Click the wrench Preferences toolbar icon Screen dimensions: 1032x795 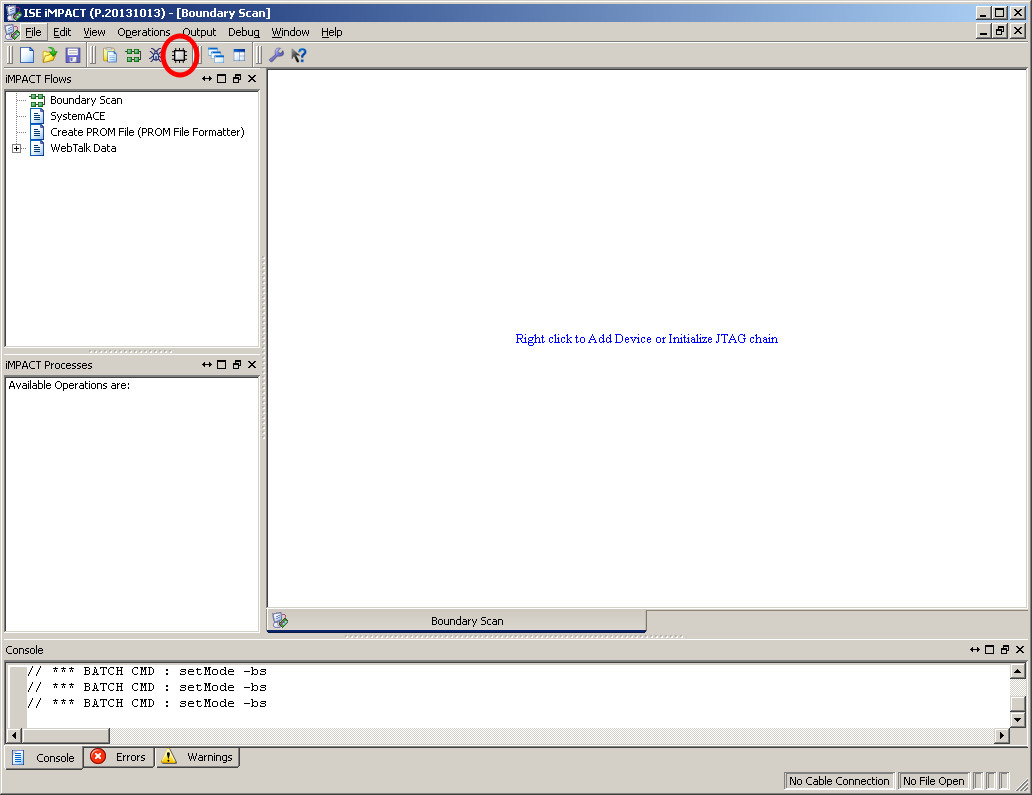point(276,55)
